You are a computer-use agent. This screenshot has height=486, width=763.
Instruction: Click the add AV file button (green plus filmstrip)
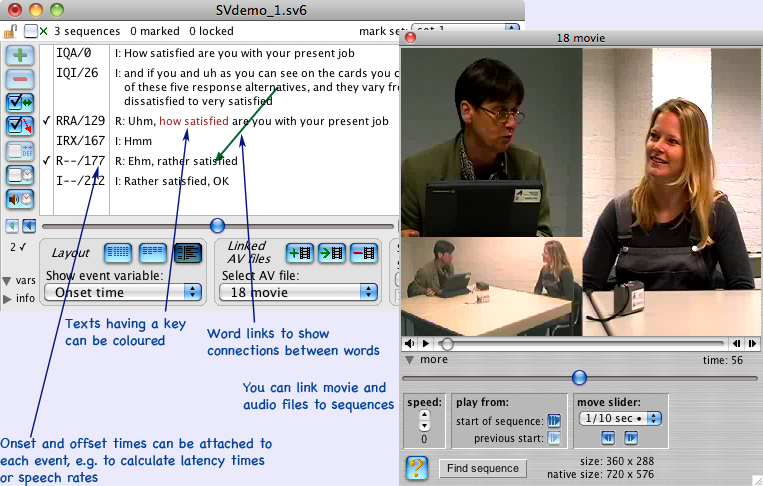(x=300, y=253)
